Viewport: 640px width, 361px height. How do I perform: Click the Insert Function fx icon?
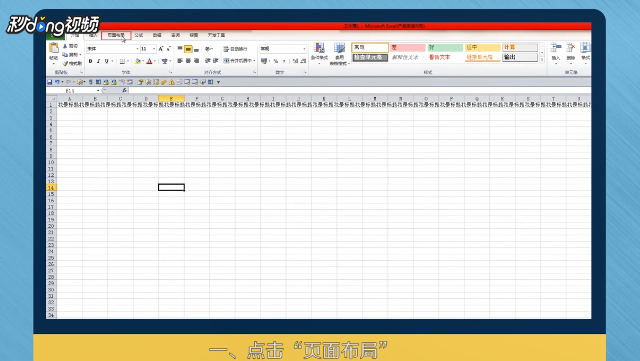[124, 90]
